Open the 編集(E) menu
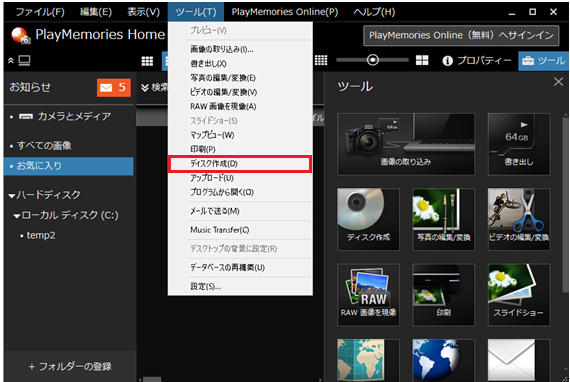Viewport: 570px width, 382px height. tap(96, 12)
